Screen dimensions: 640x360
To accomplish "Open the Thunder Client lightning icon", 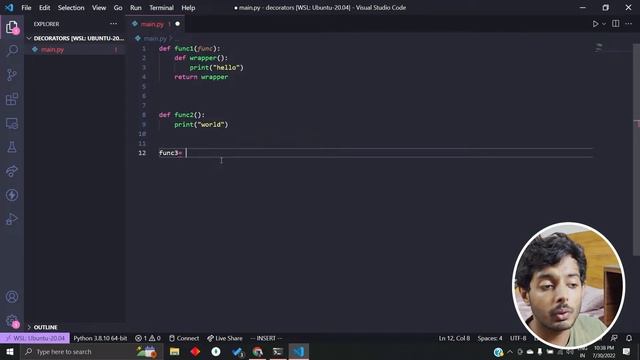I will 12,195.
